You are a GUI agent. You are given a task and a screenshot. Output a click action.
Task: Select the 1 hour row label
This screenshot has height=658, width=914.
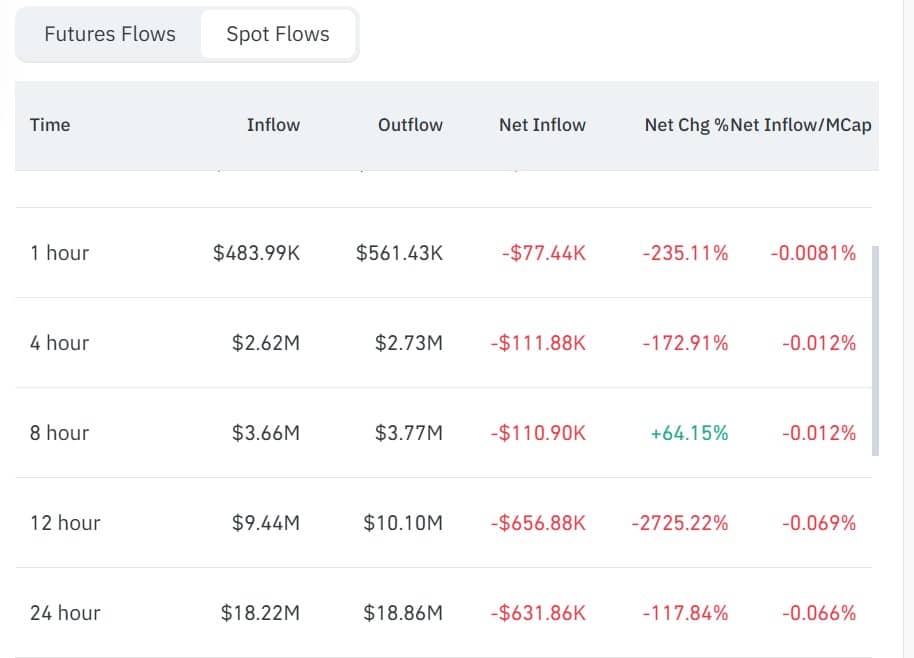[59, 253]
